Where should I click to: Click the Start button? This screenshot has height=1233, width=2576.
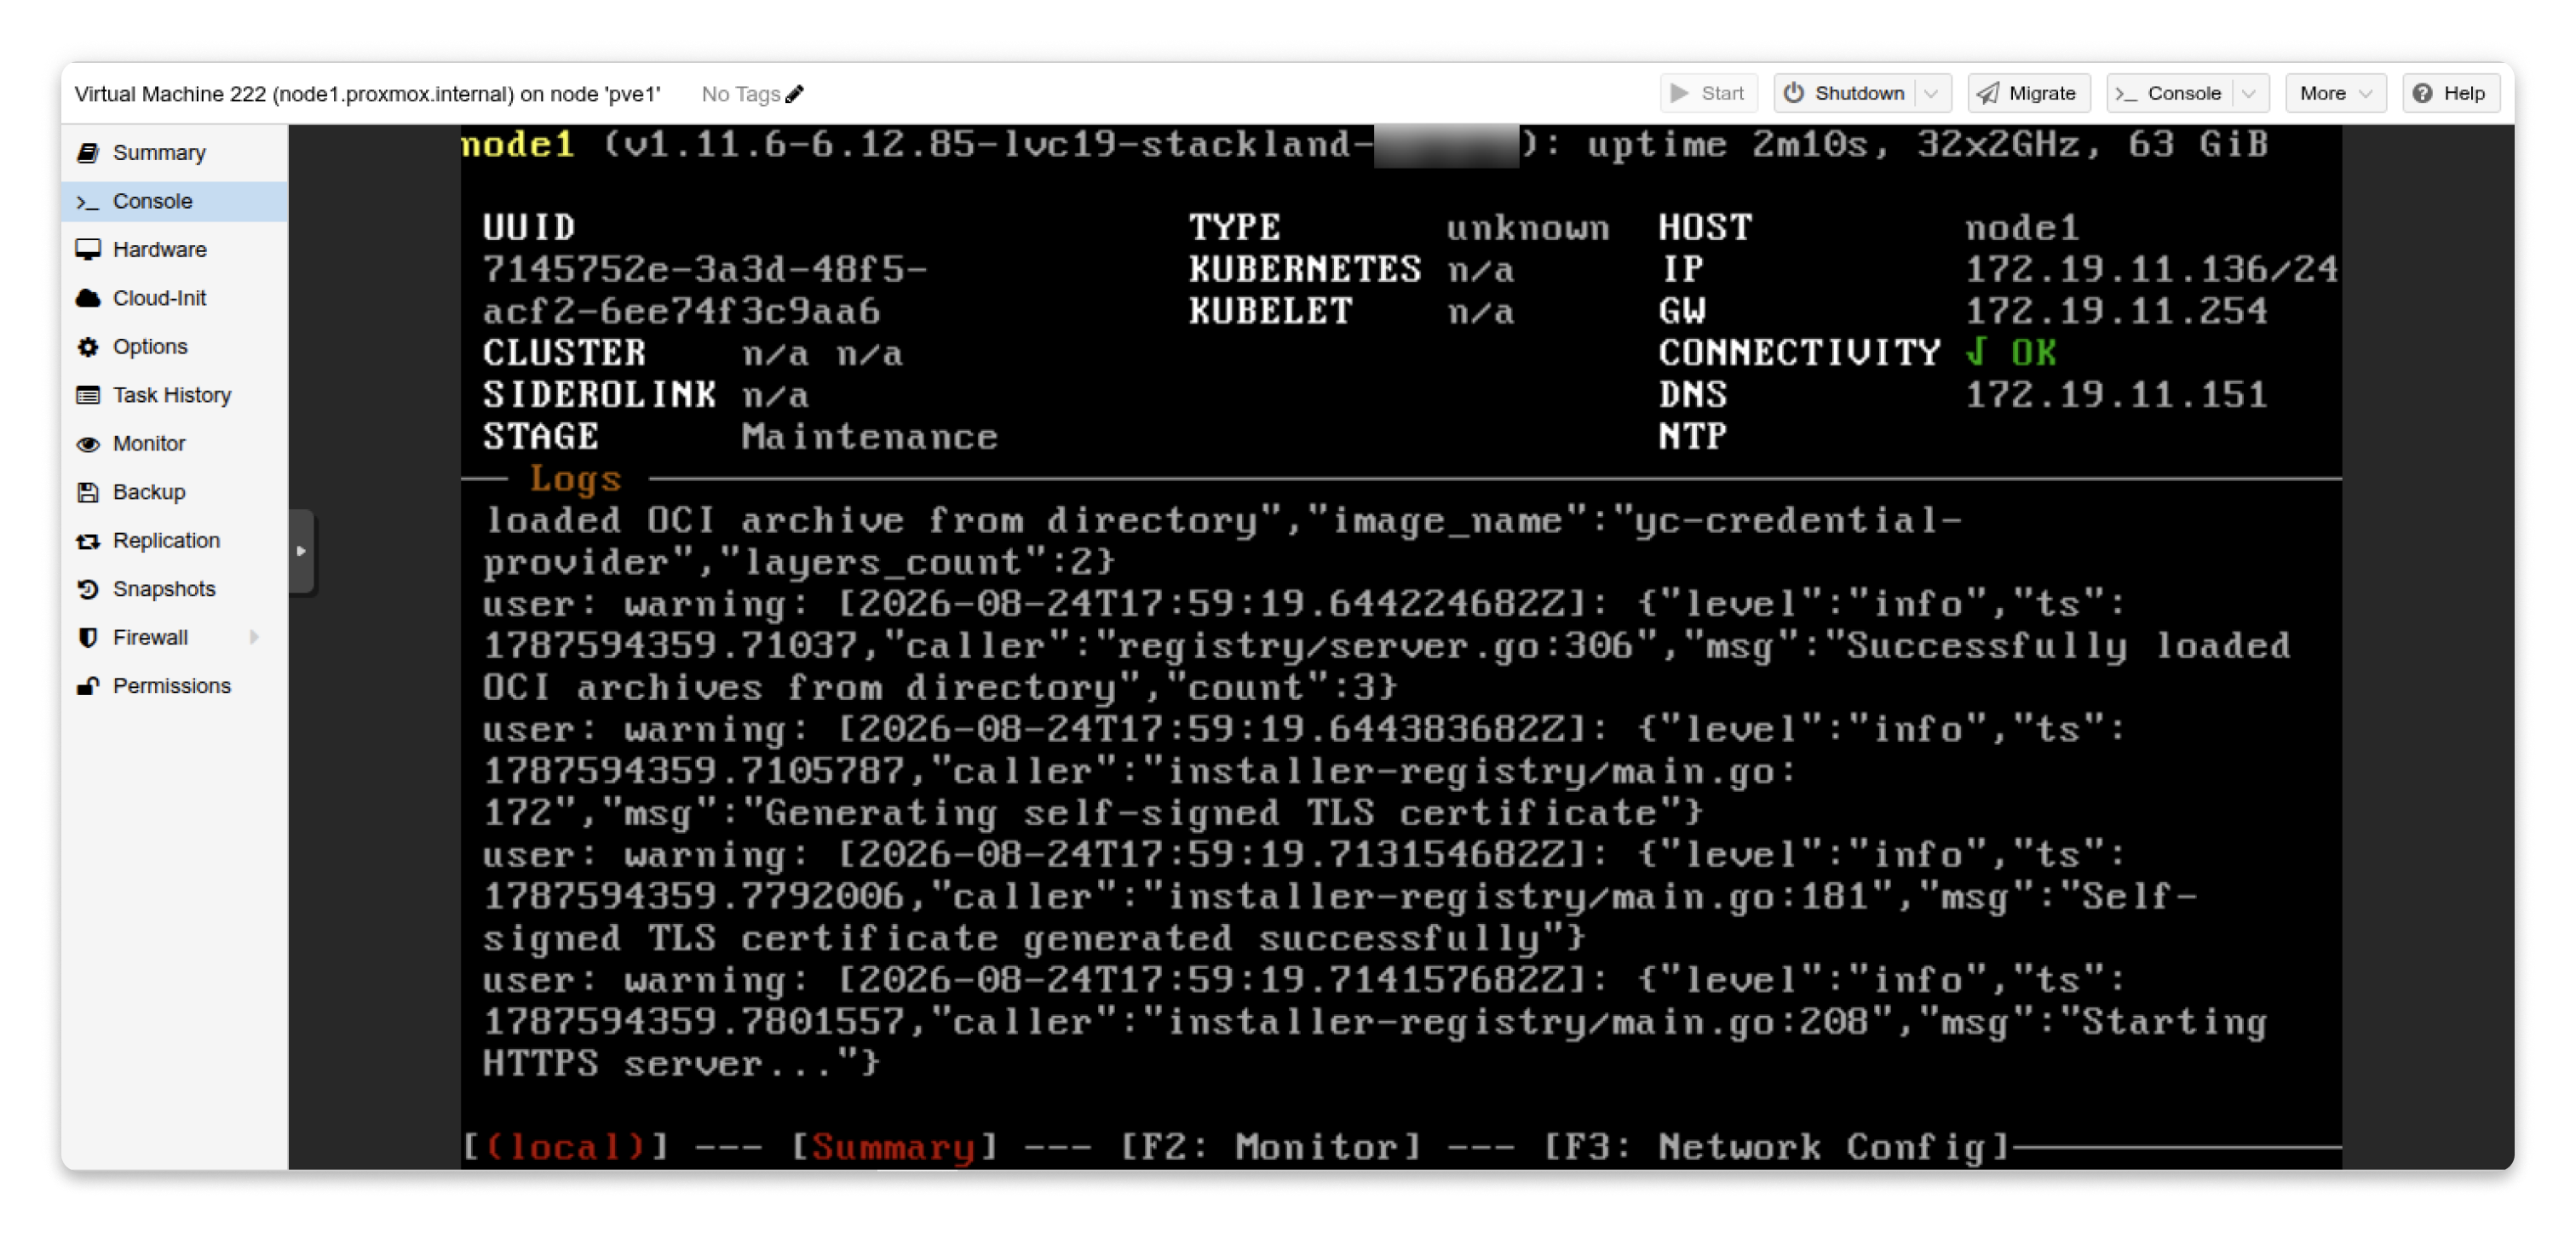pos(1708,93)
